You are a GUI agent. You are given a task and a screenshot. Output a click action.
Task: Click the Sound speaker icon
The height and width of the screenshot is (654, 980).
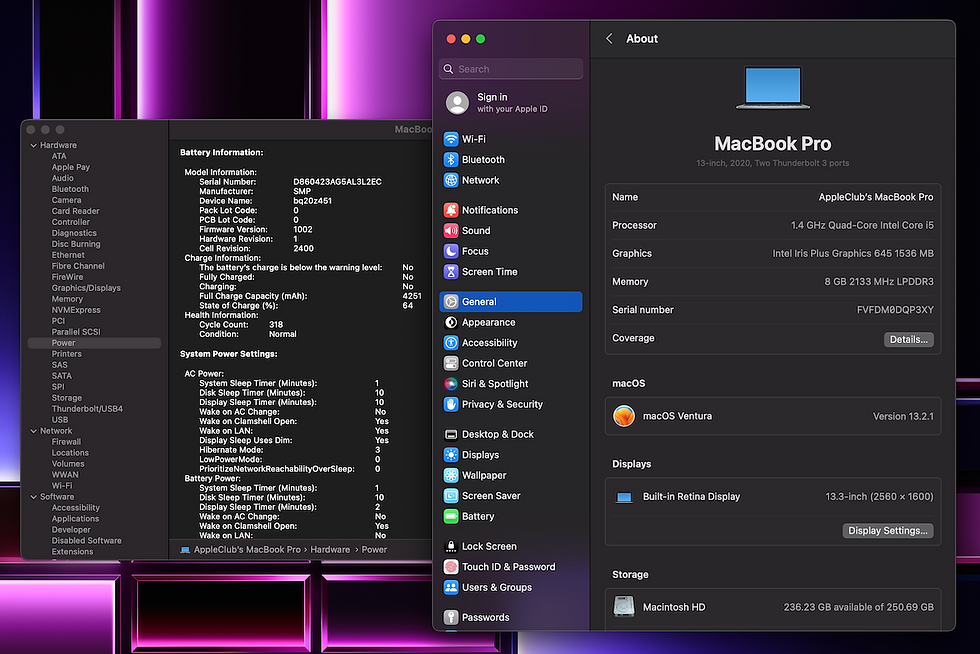[x=451, y=231]
